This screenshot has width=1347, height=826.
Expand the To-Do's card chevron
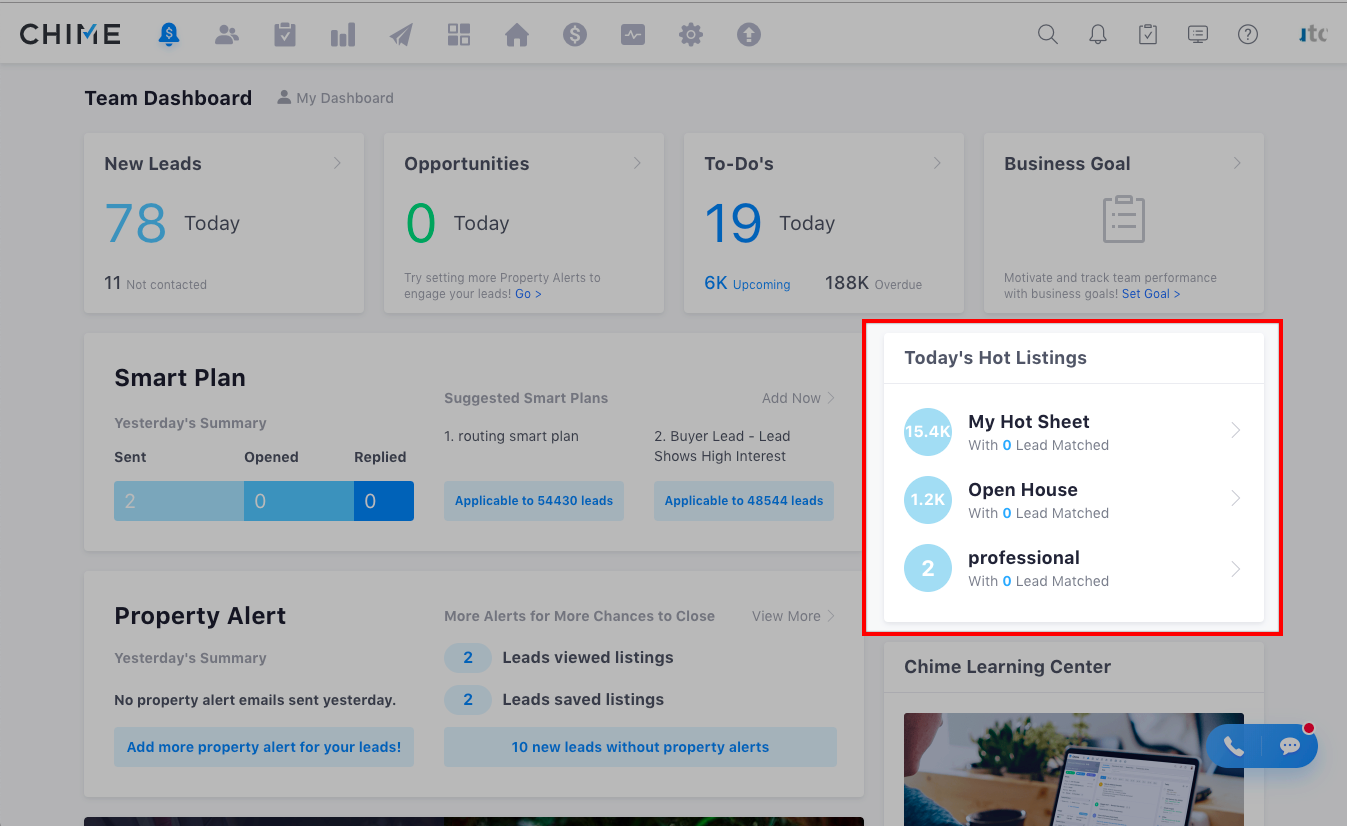click(937, 163)
